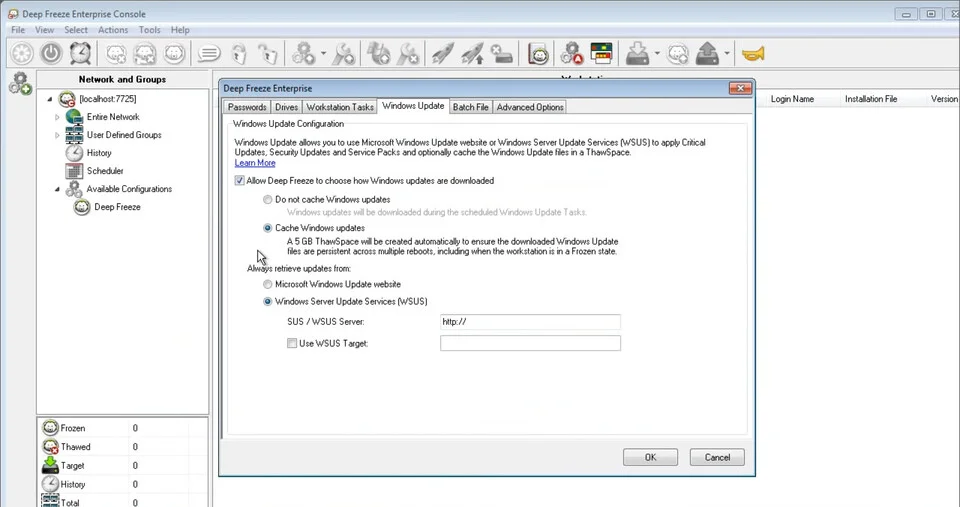The image size is (960, 507).
Task: Switch to the Drives tab
Action: pos(287,107)
